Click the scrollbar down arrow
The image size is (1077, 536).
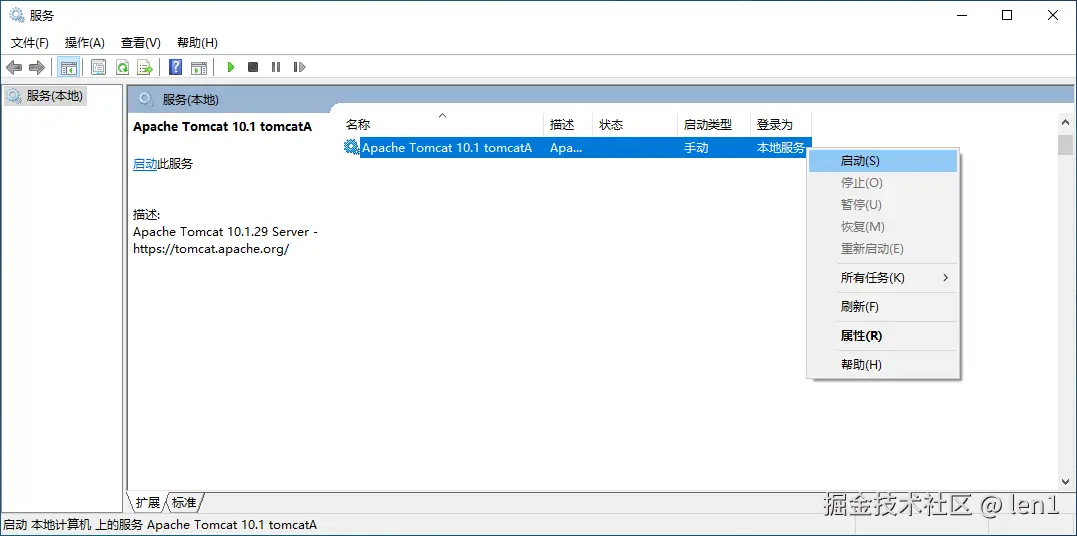pos(1065,482)
